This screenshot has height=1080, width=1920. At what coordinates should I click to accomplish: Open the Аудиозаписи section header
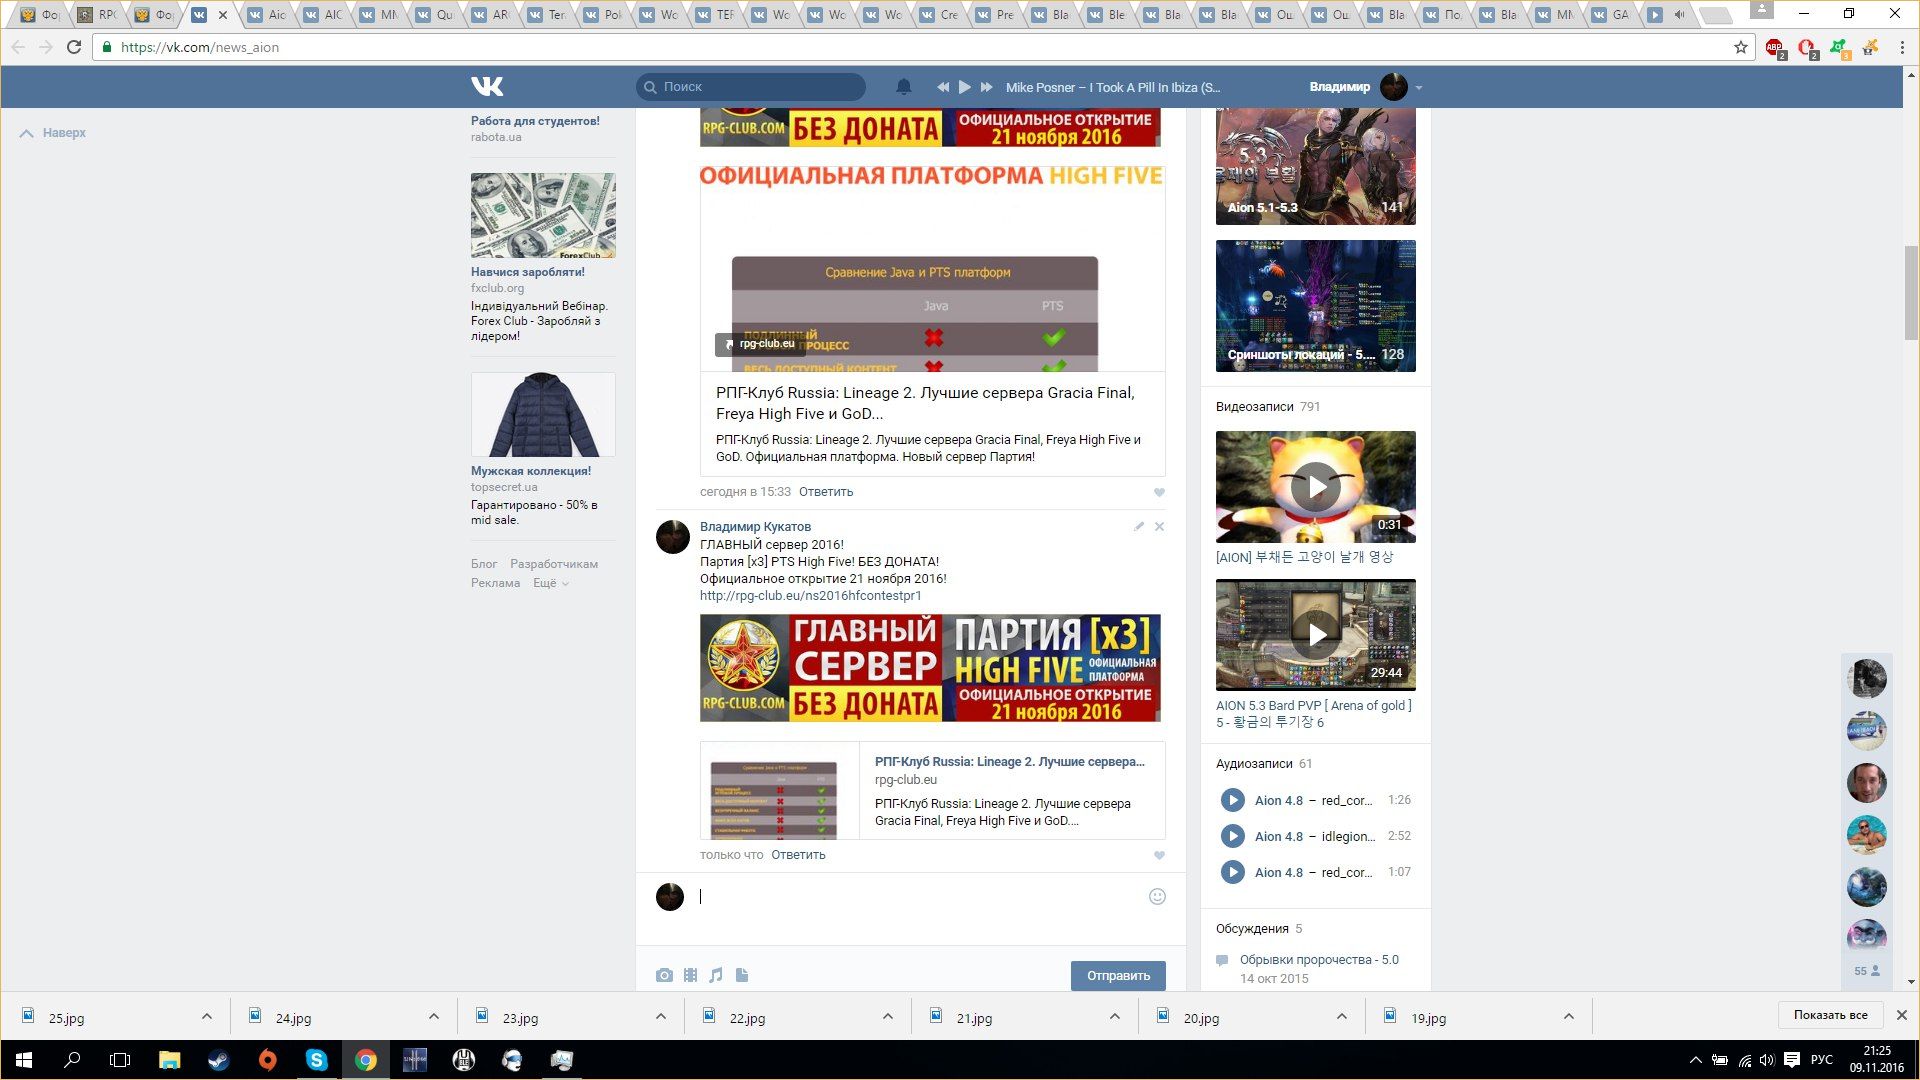tap(1254, 764)
